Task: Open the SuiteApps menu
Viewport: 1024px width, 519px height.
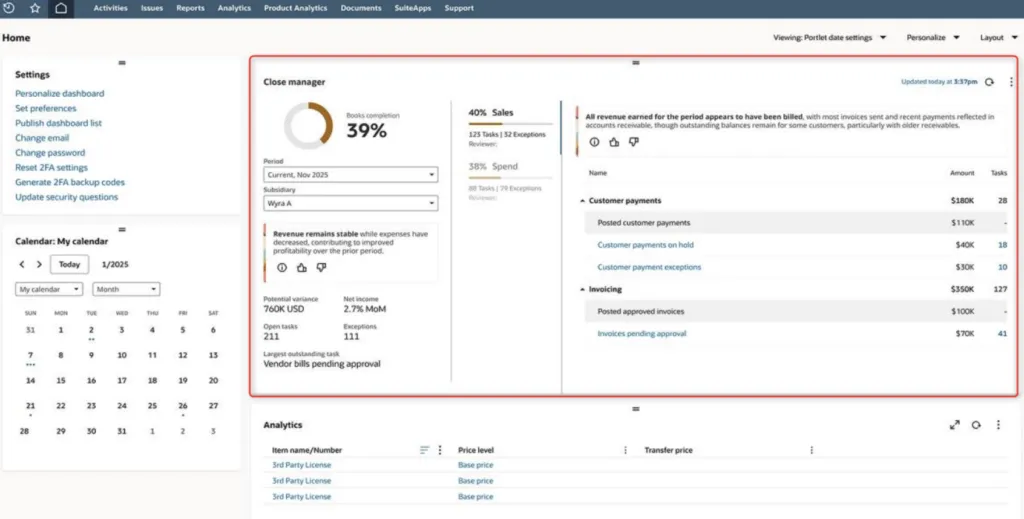Action: pyautogui.click(x=413, y=8)
